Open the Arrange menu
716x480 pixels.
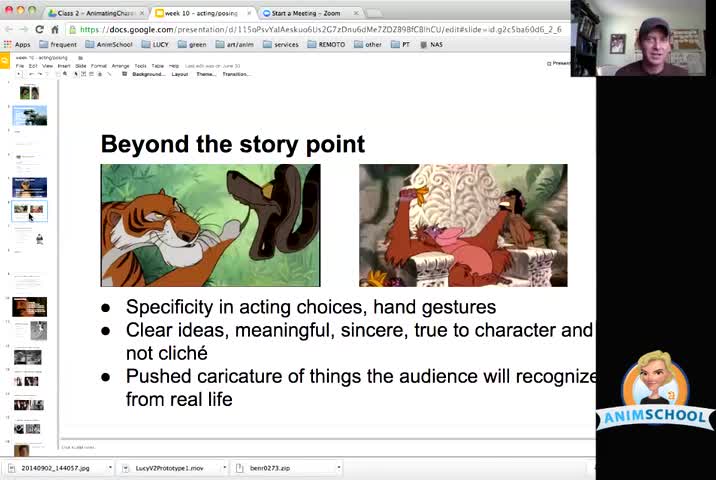pos(121,66)
